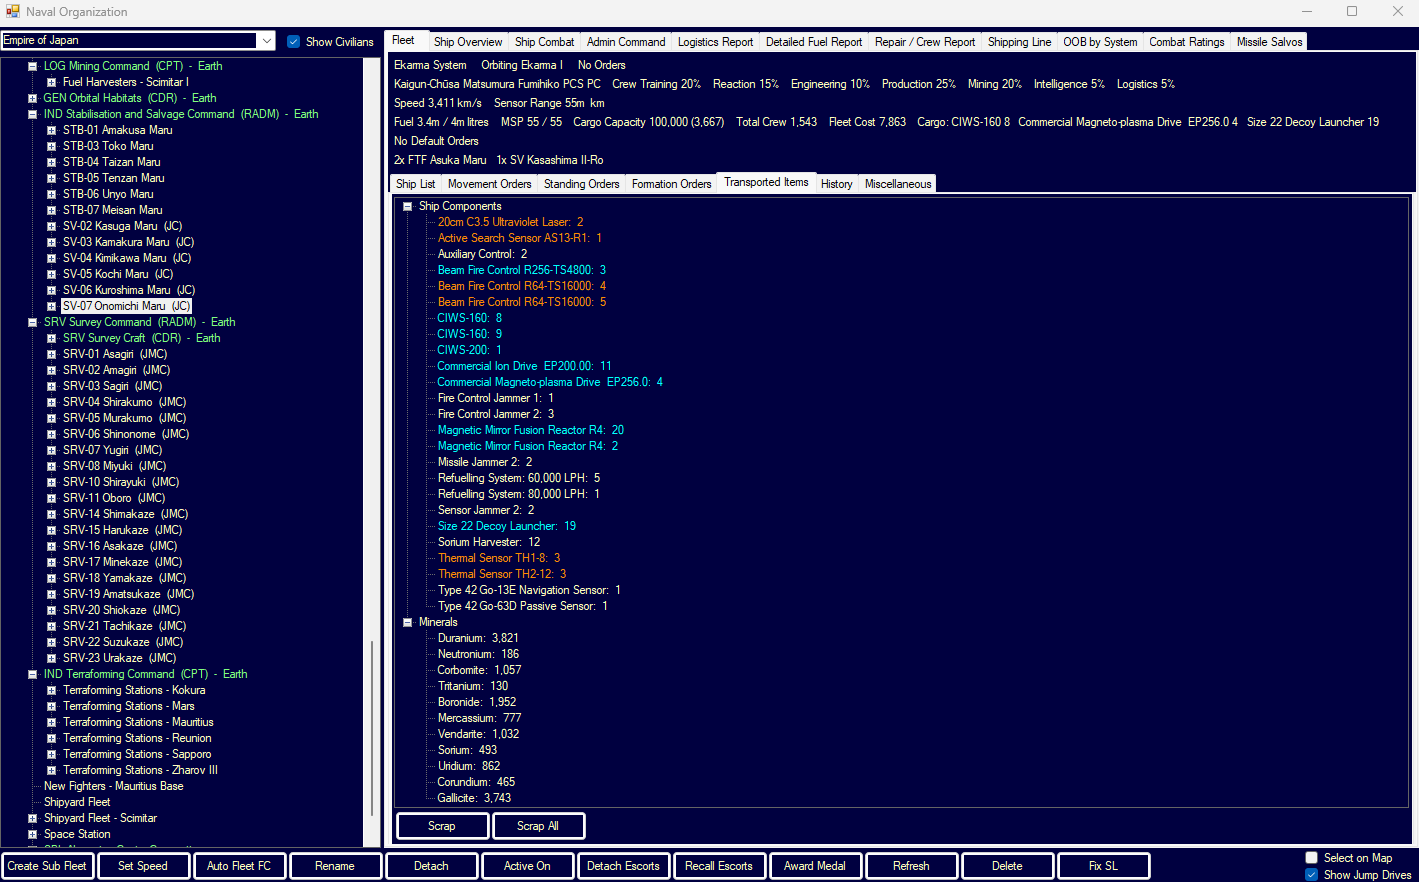The height and width of the screenshot is (882, 1419).
Task: Collapse the Ship Components tree section
Action: (x=407, y=206)
